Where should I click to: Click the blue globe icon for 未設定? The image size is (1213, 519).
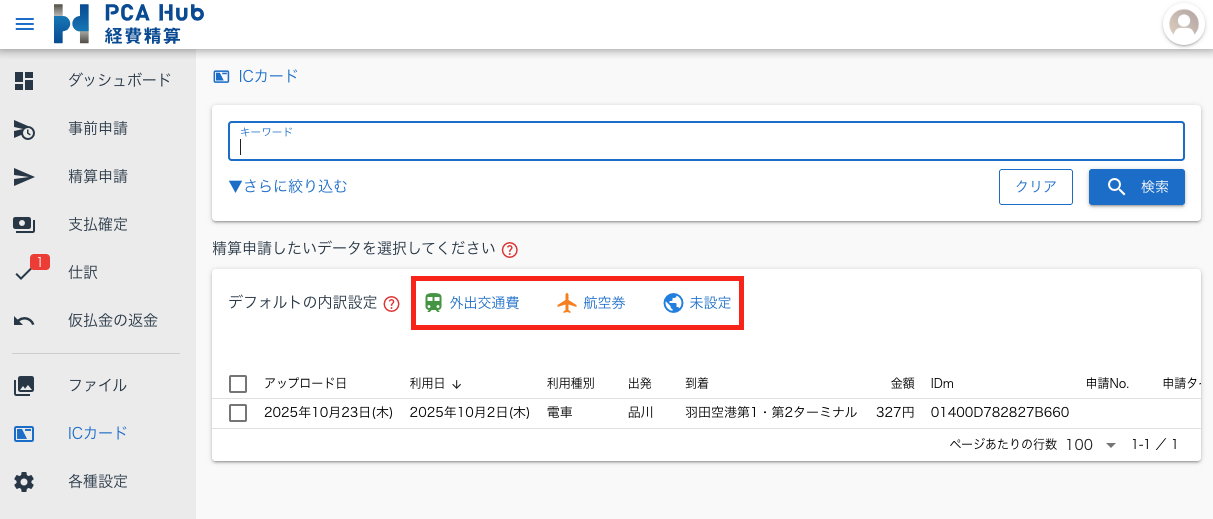click(674, 303)
